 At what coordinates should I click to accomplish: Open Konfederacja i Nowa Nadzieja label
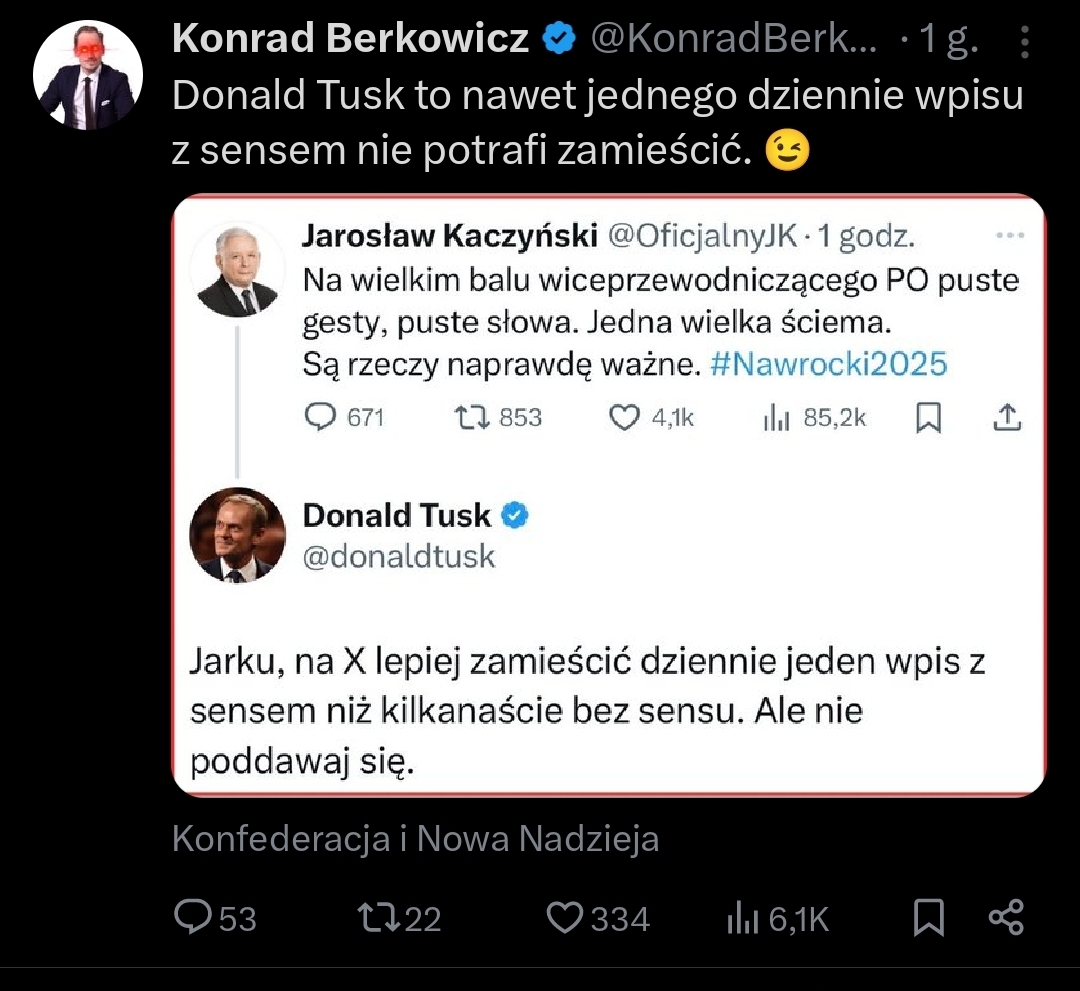415,839
